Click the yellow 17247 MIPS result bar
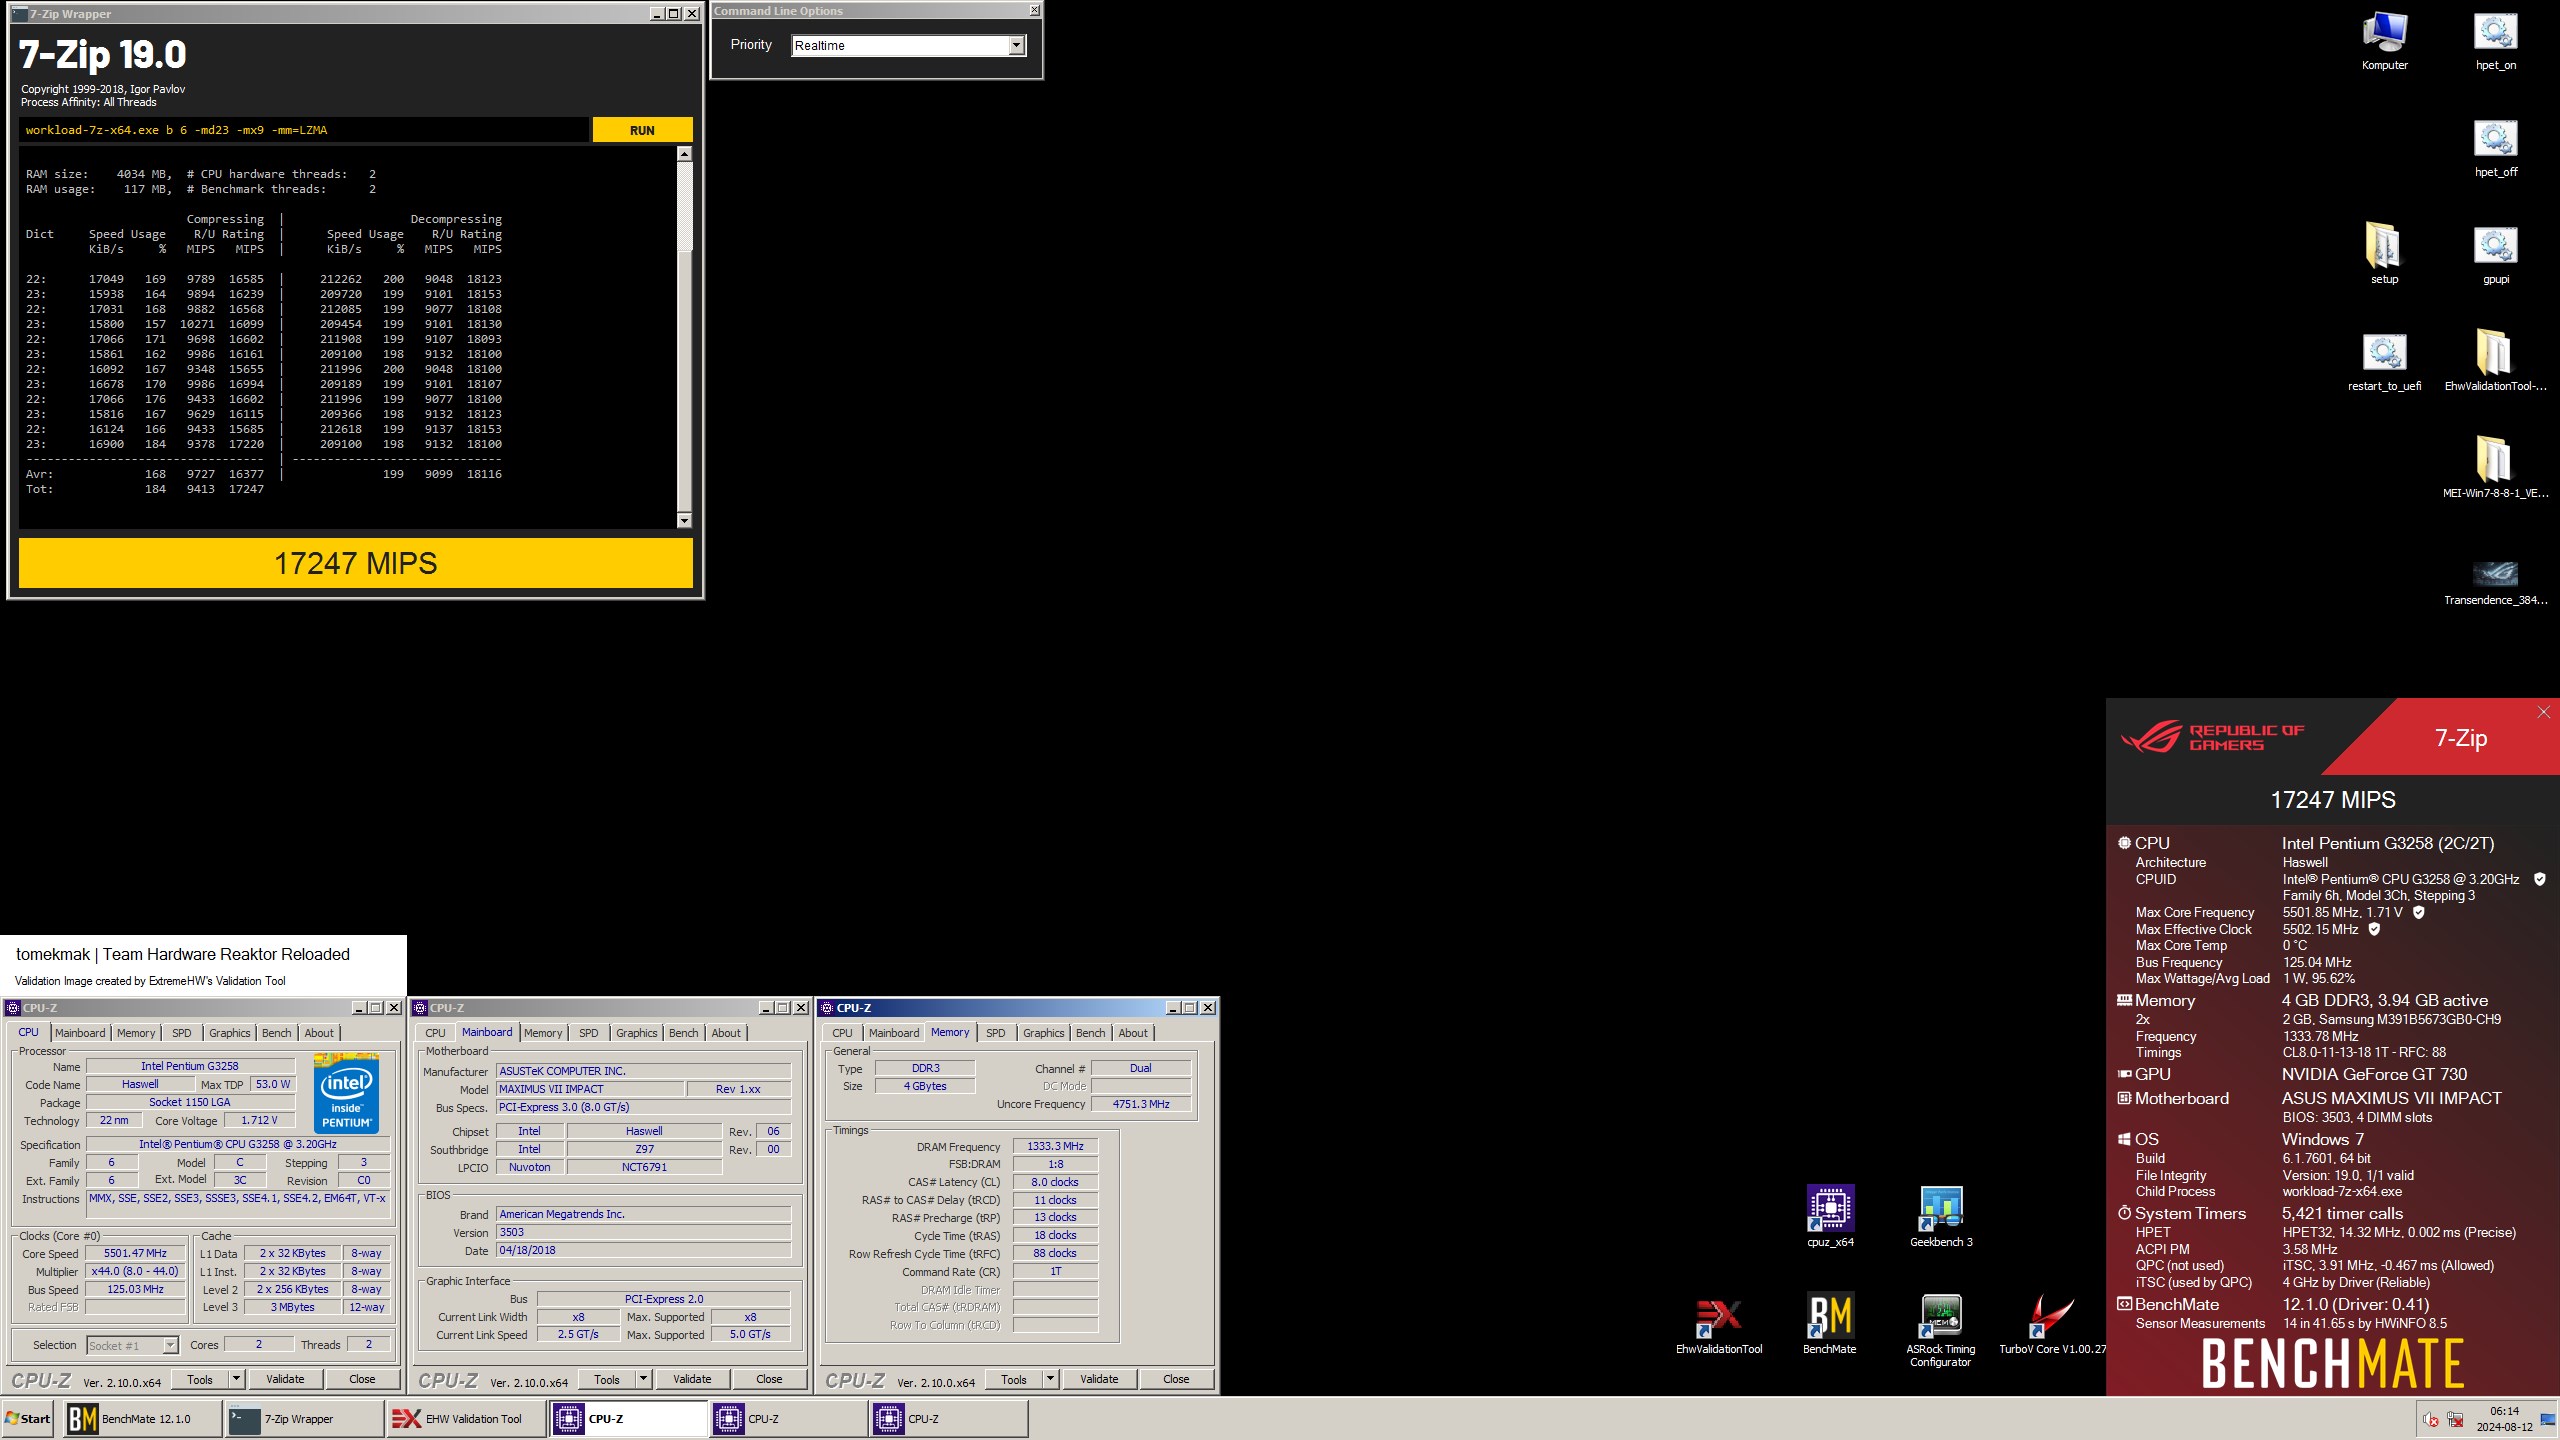2560x1440 pixels. tap(355, 563)
